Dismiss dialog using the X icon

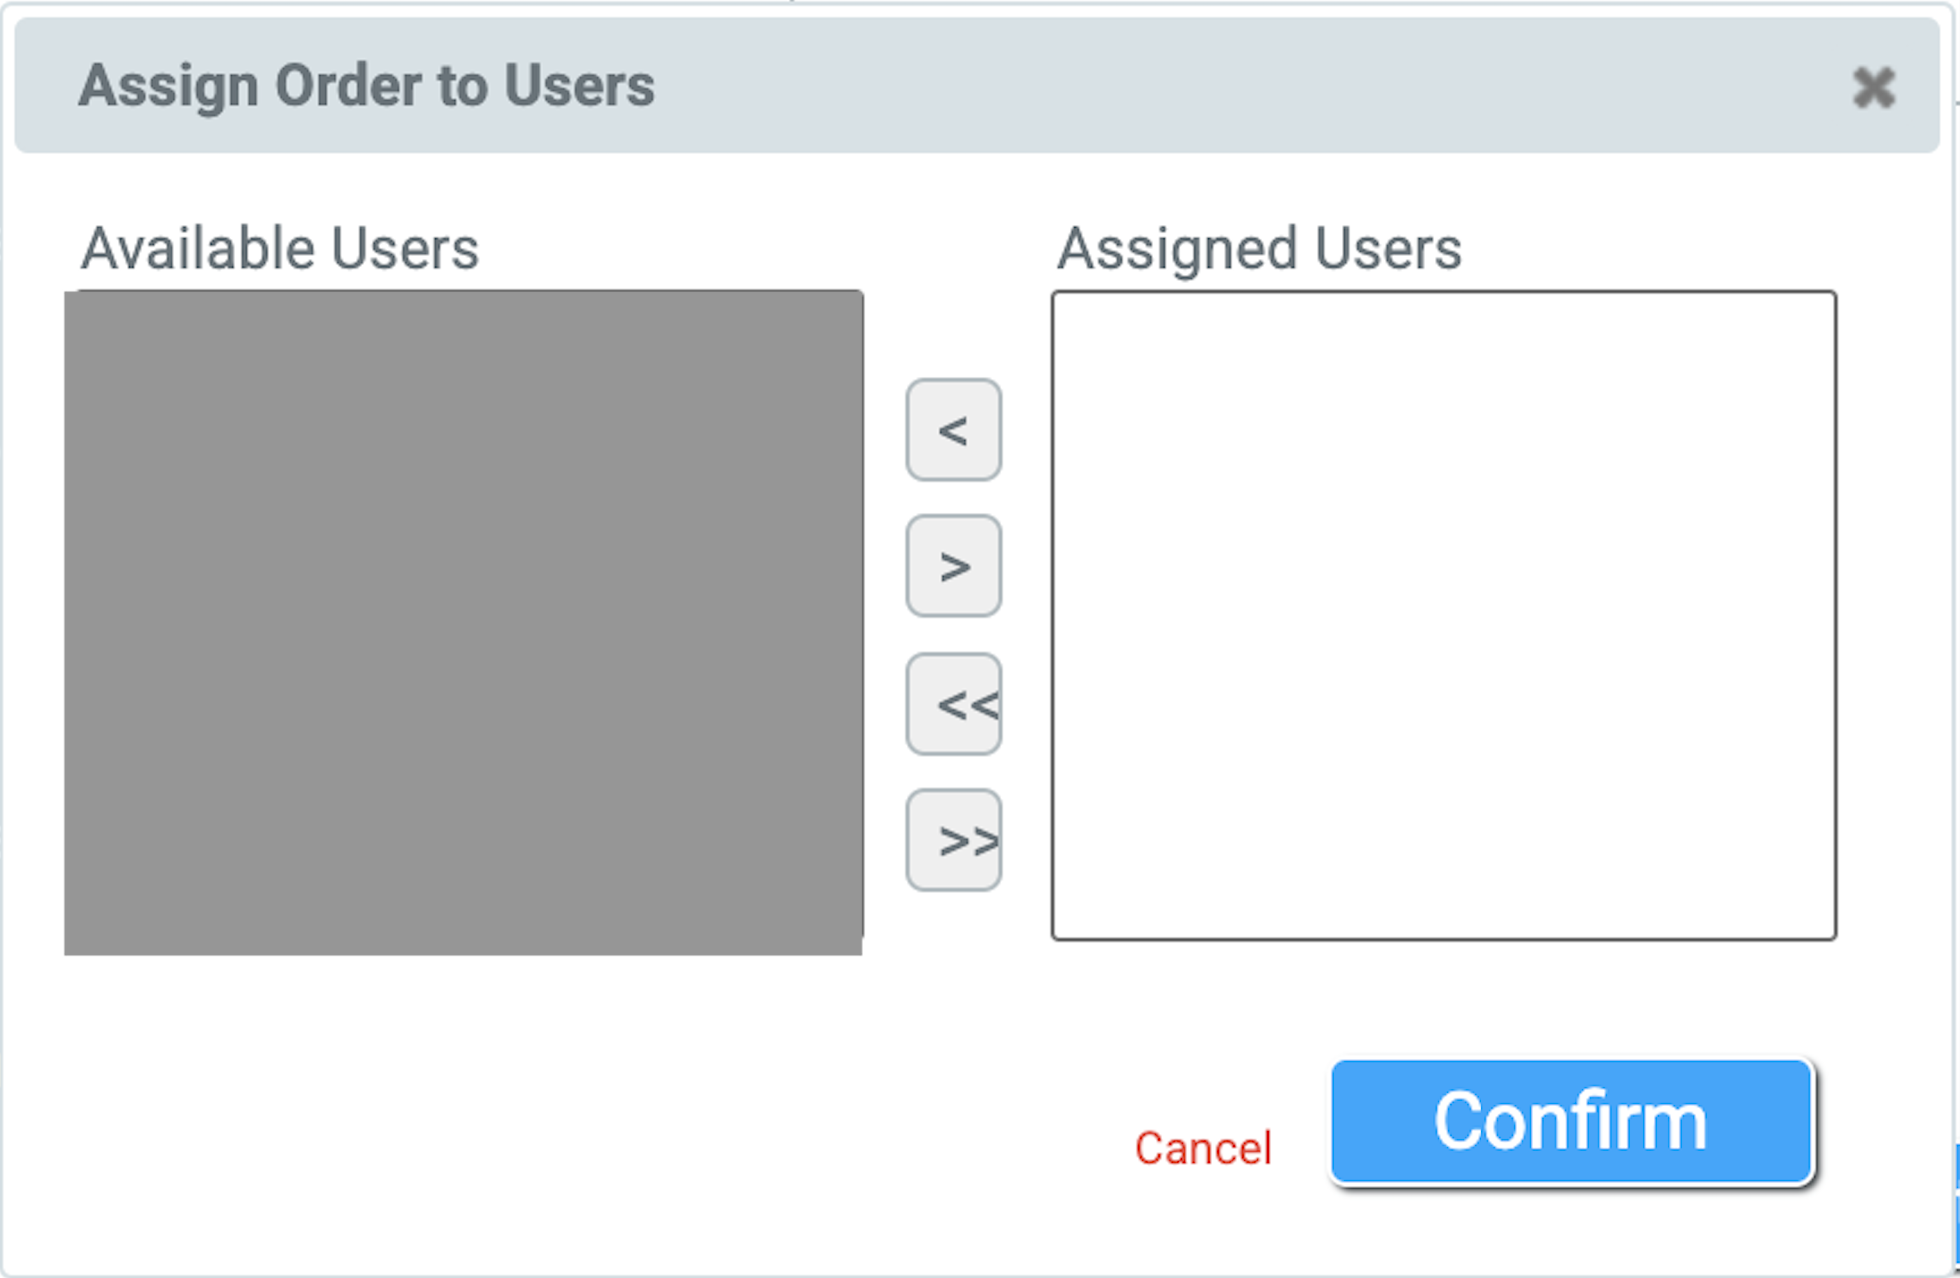(1873, 87)
